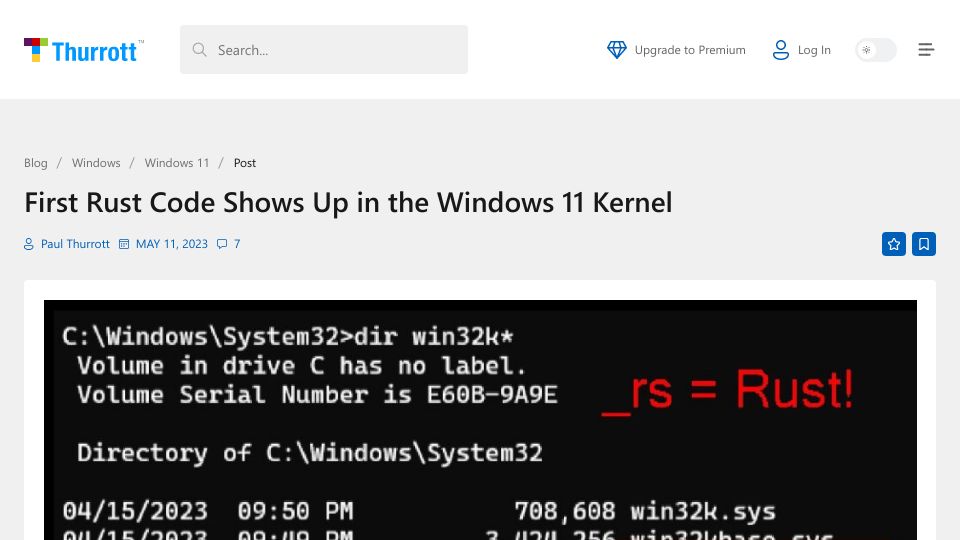Select the Post breadcrumb text
The width and height of the screenshot is (960, 540).
pyautogui.click(x=245, y=163)
